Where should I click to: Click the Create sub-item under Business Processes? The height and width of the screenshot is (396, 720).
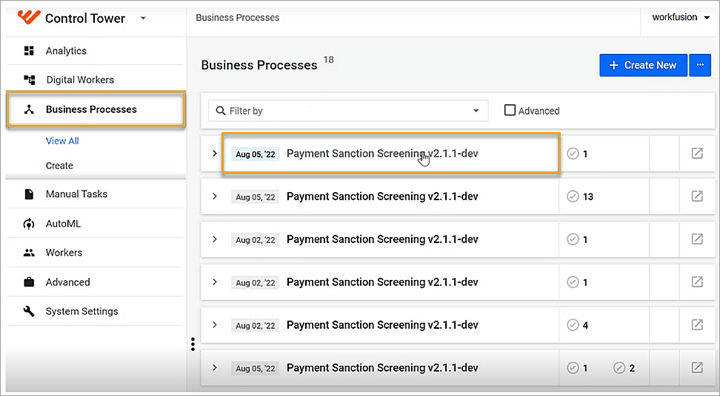tap(59, 165)
